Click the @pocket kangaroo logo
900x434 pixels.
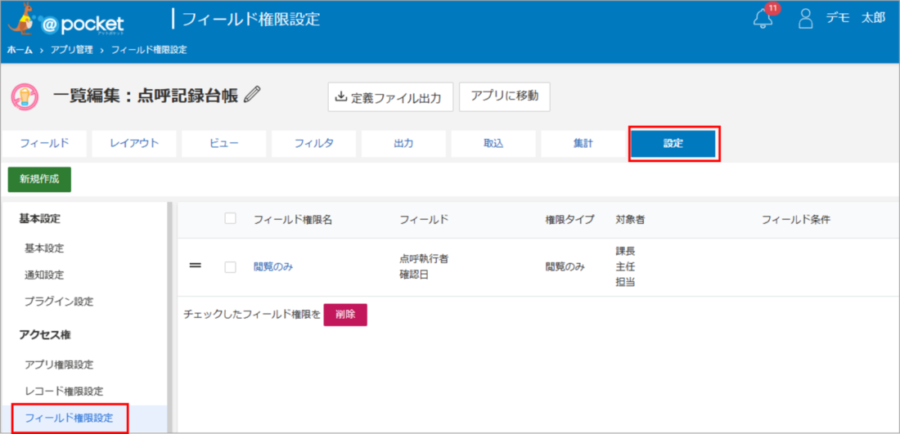tap(66, 19)
